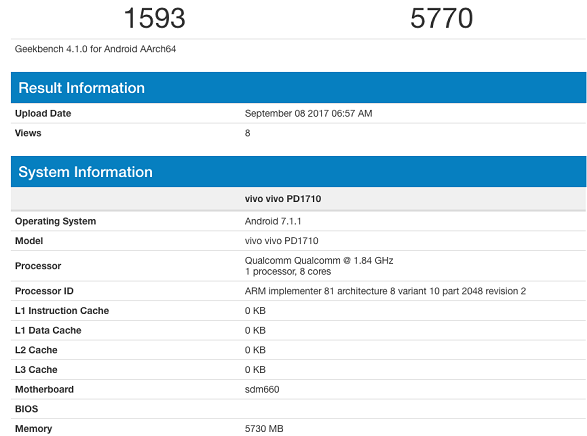Click the L2 Cache label
This screenshot has width=587, height=436.
36,350
